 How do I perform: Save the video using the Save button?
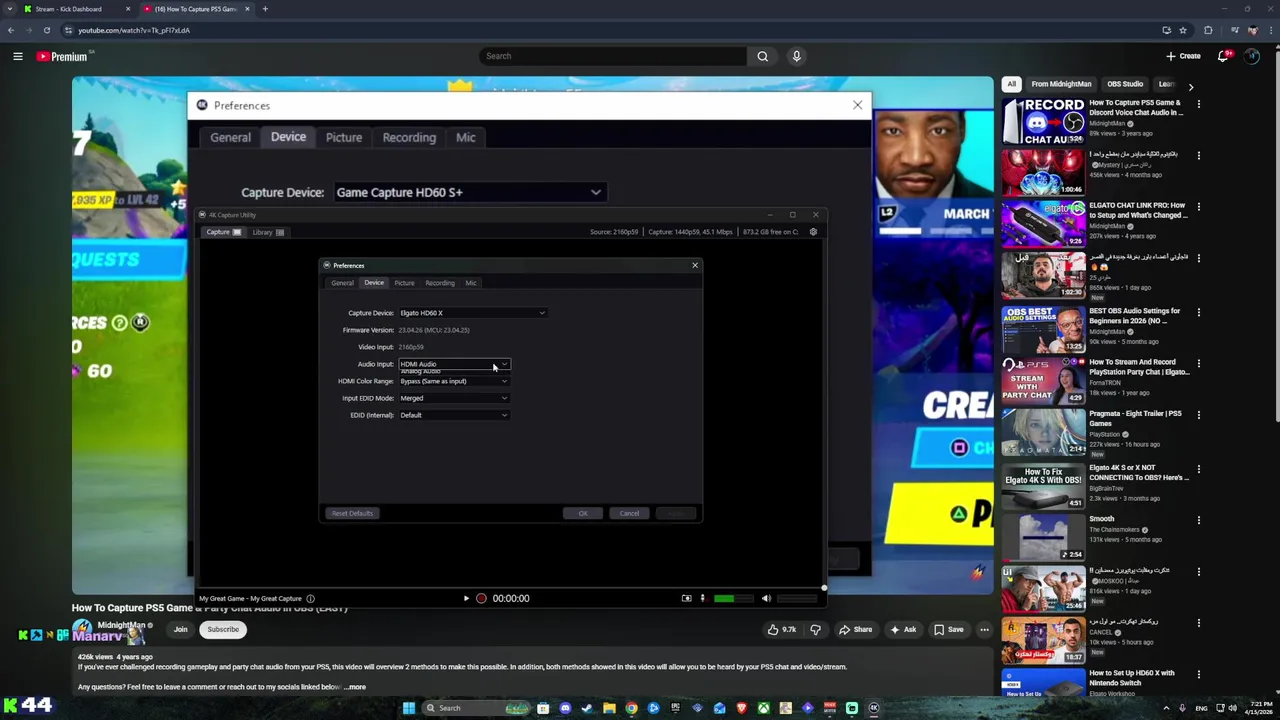click(x=949, y=629)
